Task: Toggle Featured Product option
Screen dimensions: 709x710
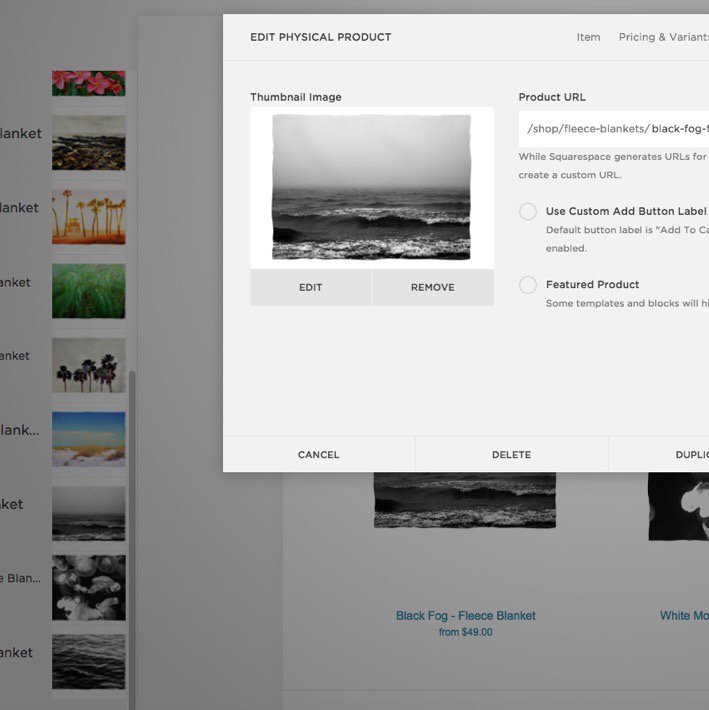Action: (528, 285)
